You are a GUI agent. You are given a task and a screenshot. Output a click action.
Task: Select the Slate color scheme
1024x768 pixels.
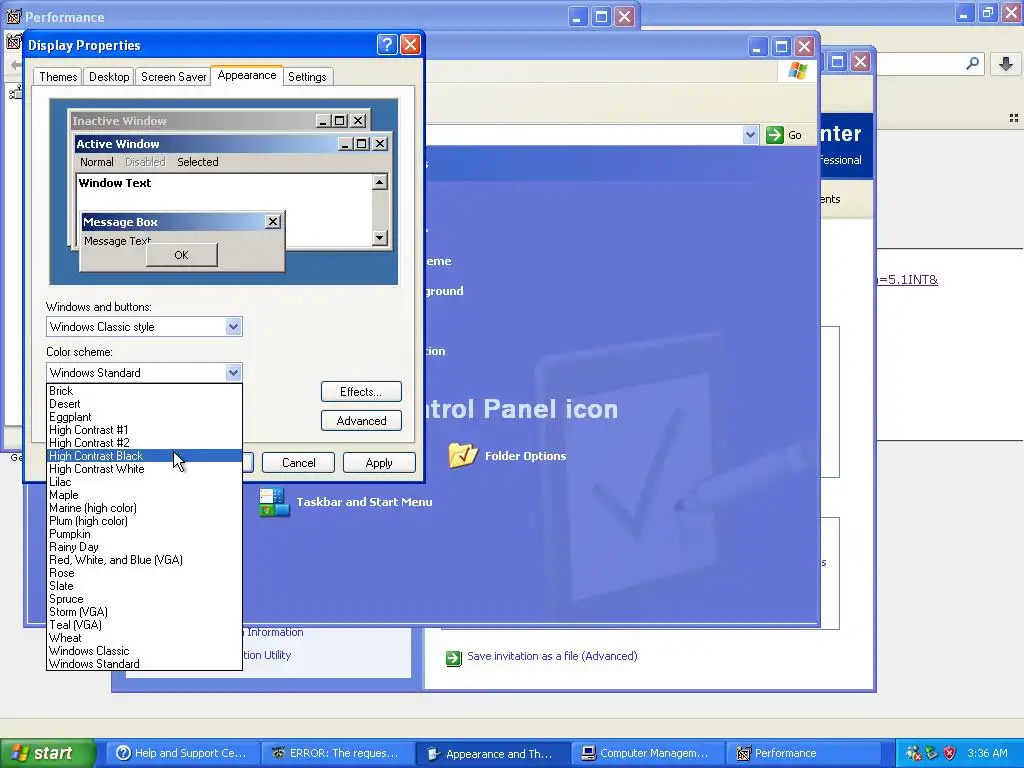[144, 586]
